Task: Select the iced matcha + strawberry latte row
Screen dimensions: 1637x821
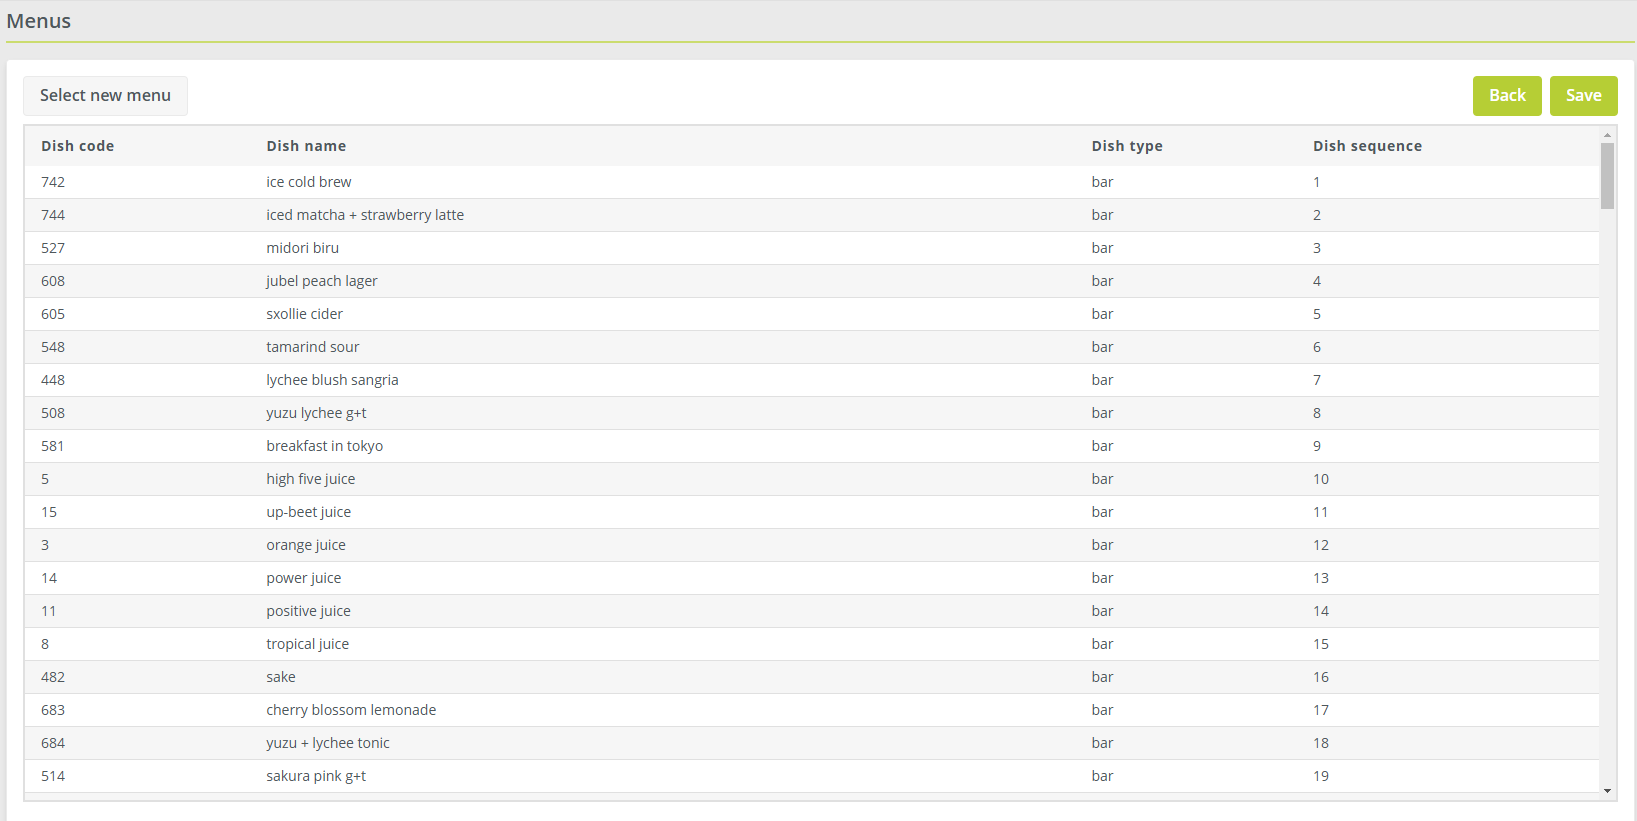Action: pyautogui.click(x=365, y=215)
